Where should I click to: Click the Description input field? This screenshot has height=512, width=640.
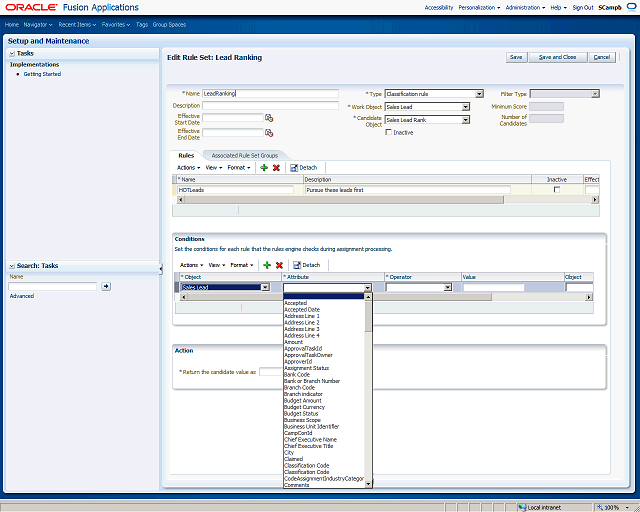tap(270, 106)
